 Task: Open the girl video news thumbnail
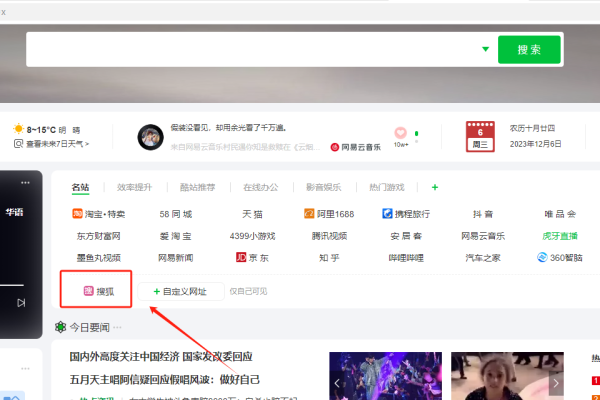coord(507,376)
